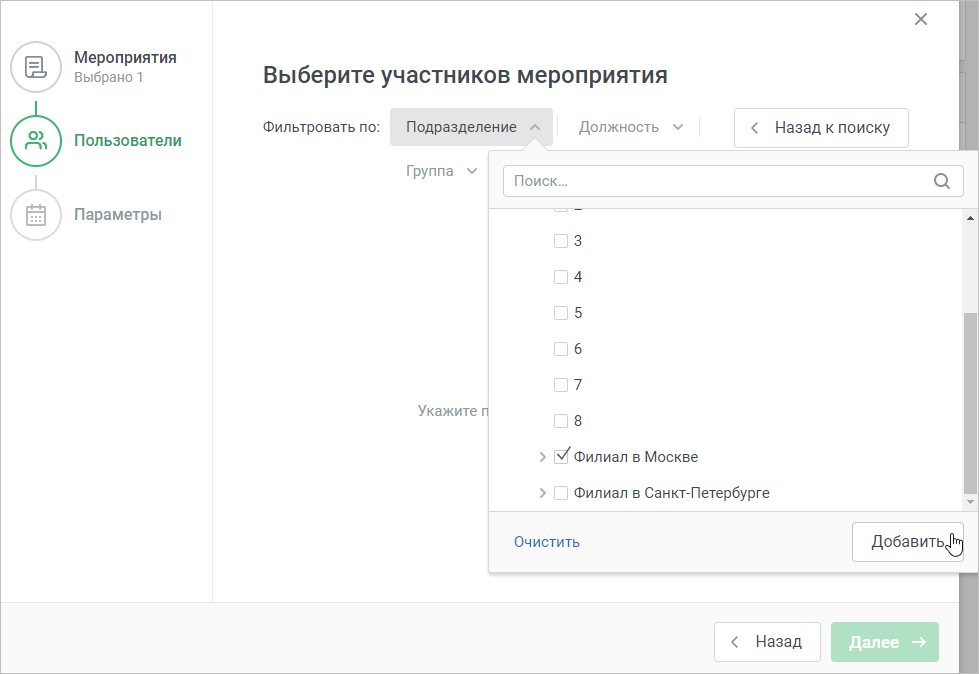Screen dimensions: 979x674
Task: Check the box for department 5
Action: 561,313
